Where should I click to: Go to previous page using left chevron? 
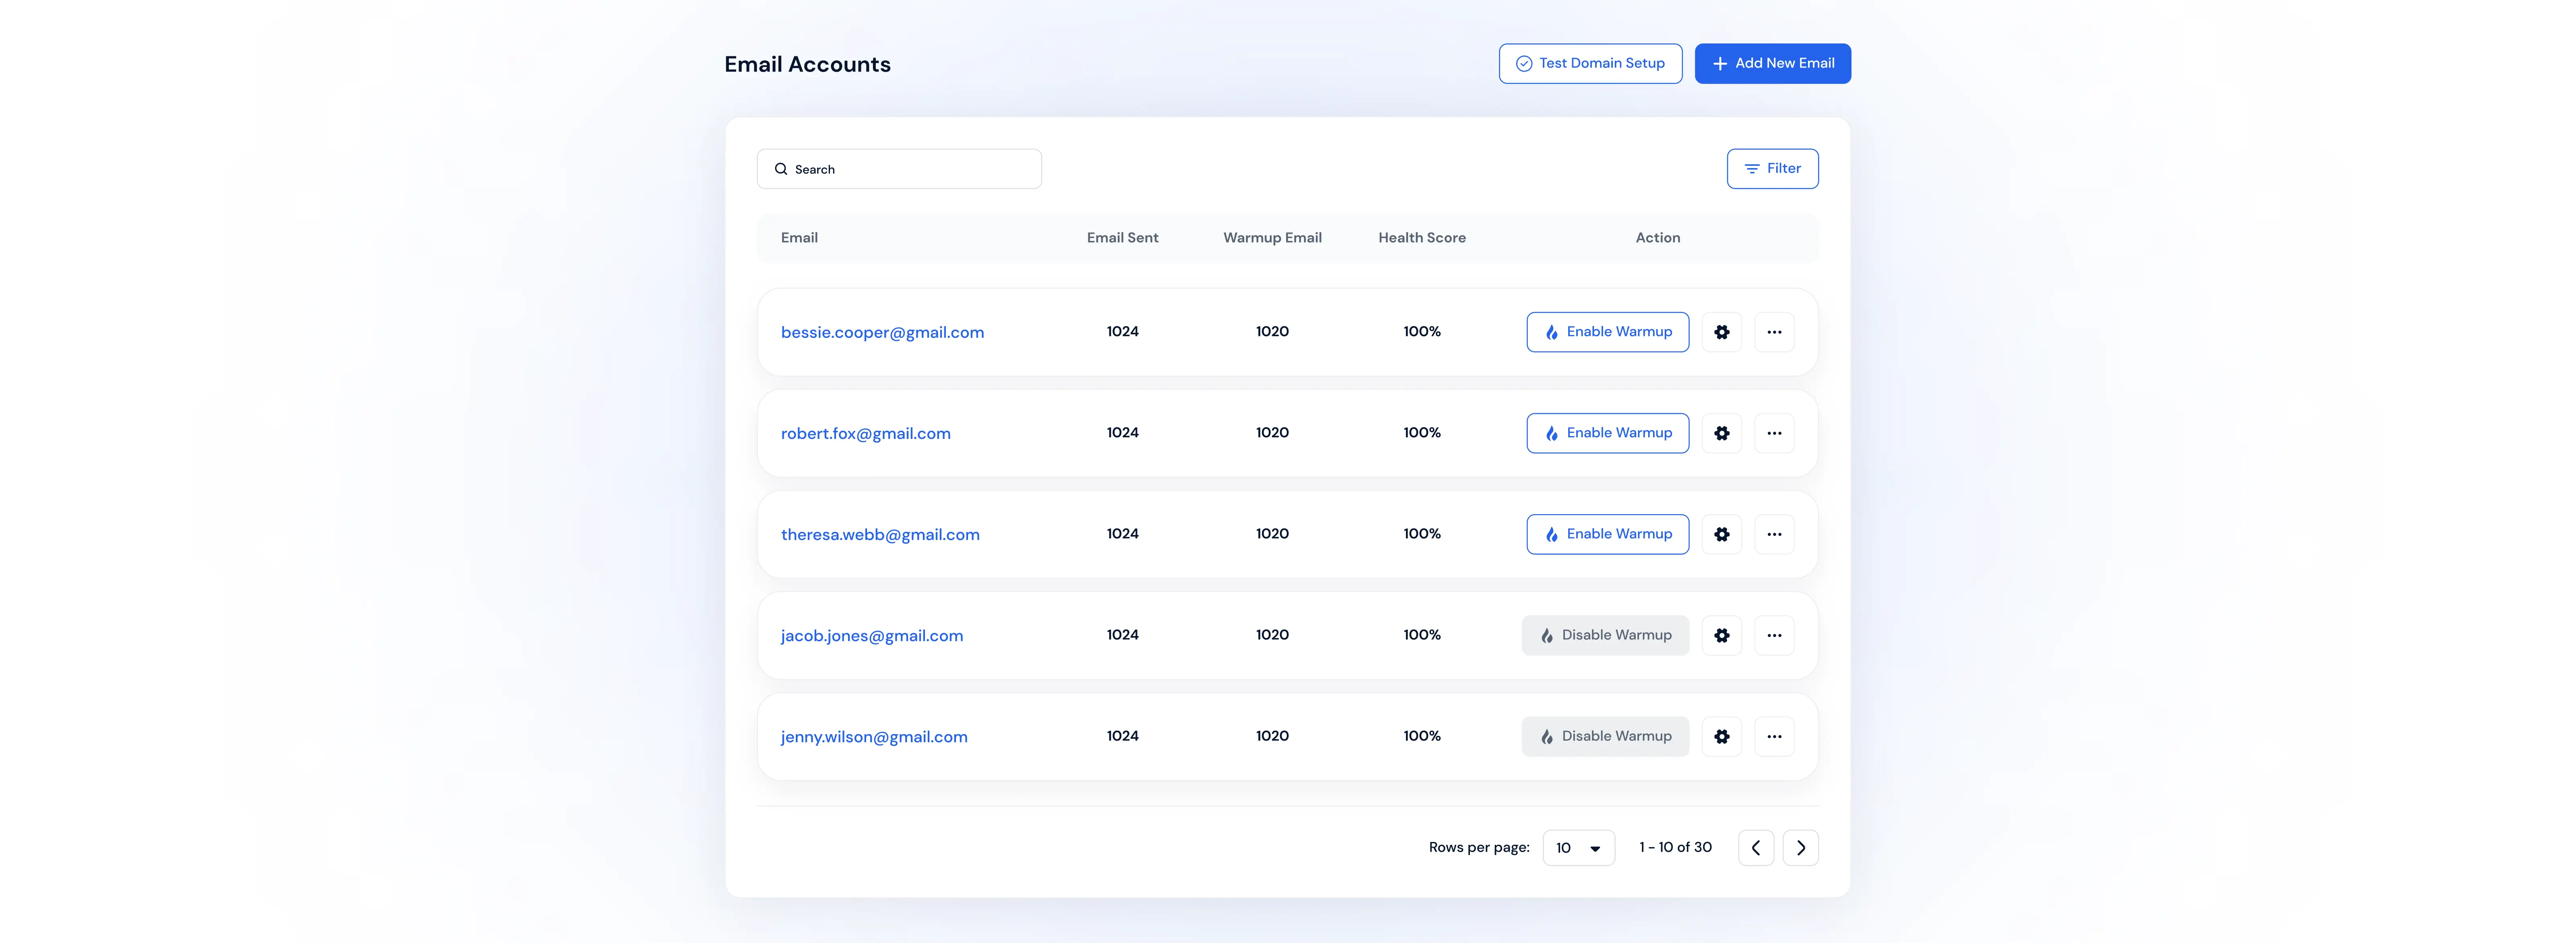click(x=1756, y=847)
